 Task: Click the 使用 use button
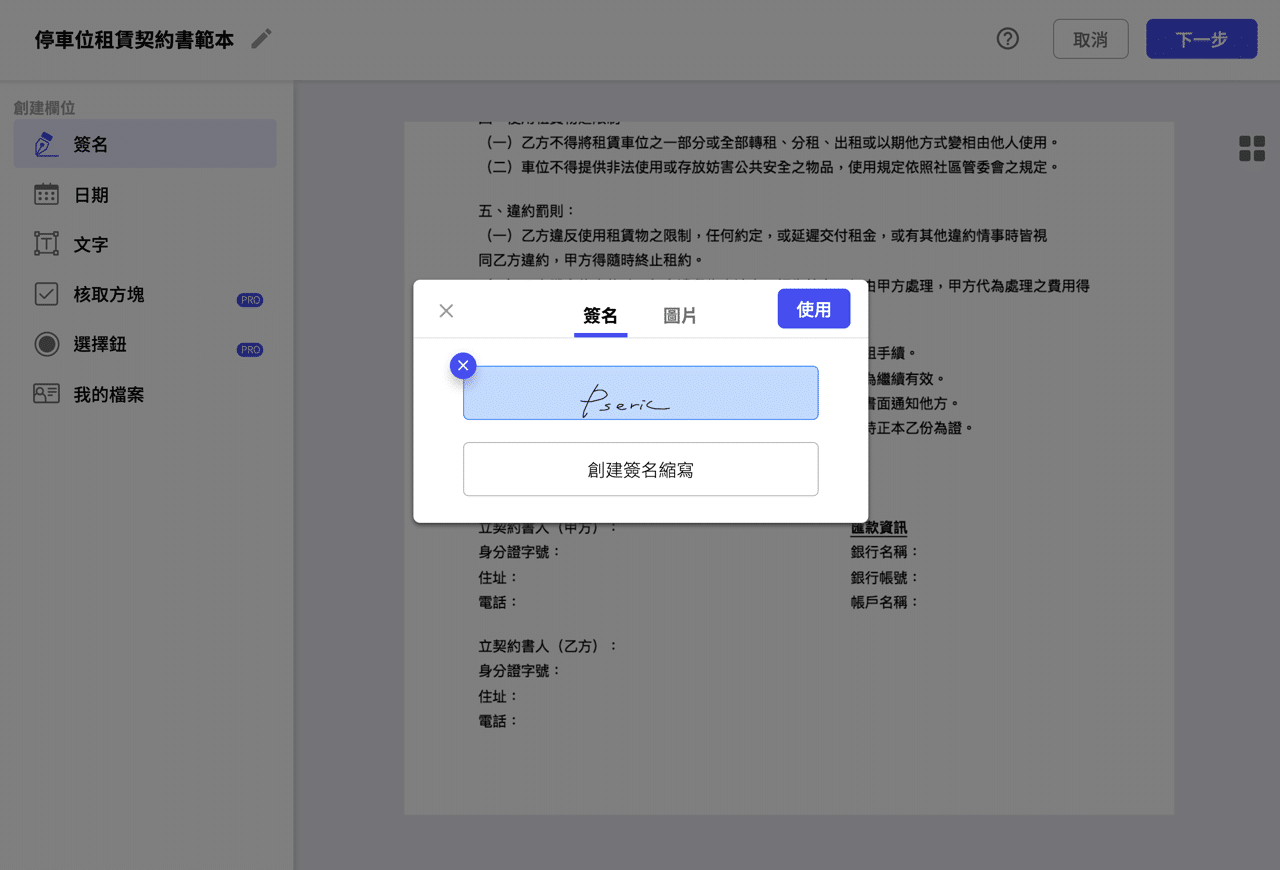(814, 309)
